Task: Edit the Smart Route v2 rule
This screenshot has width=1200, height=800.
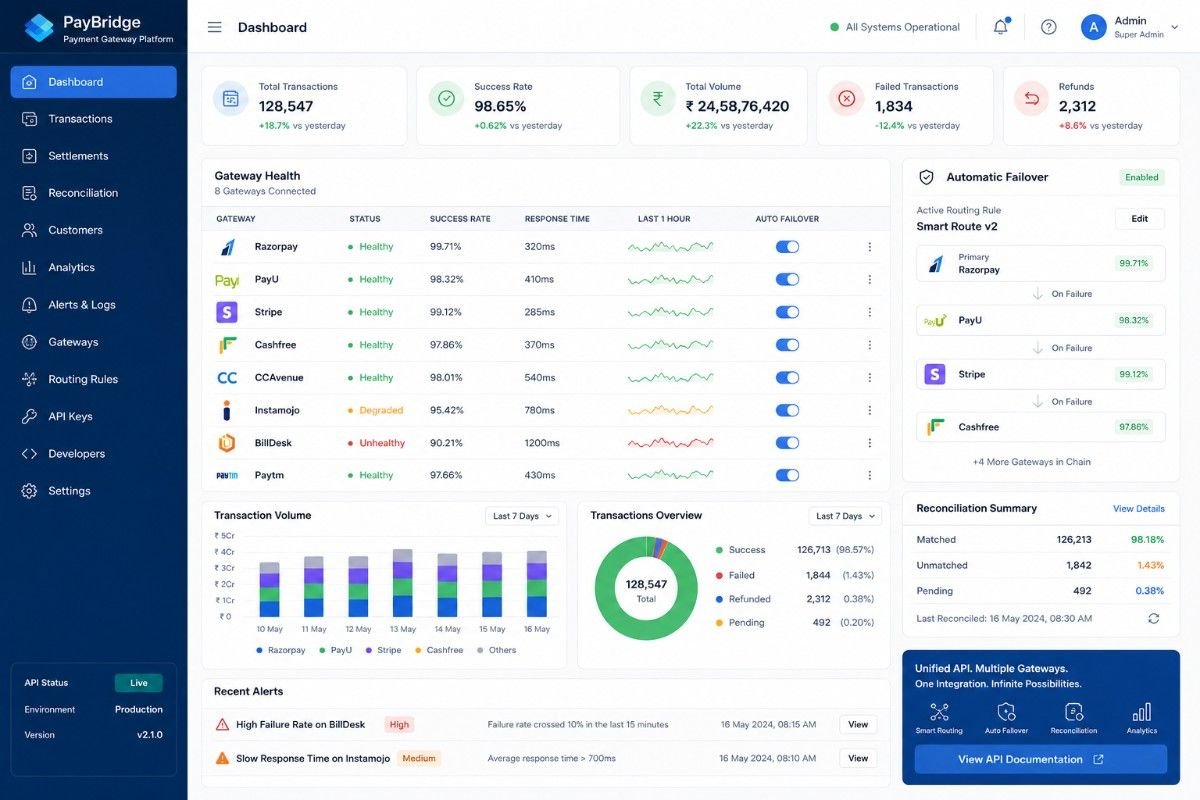Action: pyautogui.click(x=1140, y=219)
